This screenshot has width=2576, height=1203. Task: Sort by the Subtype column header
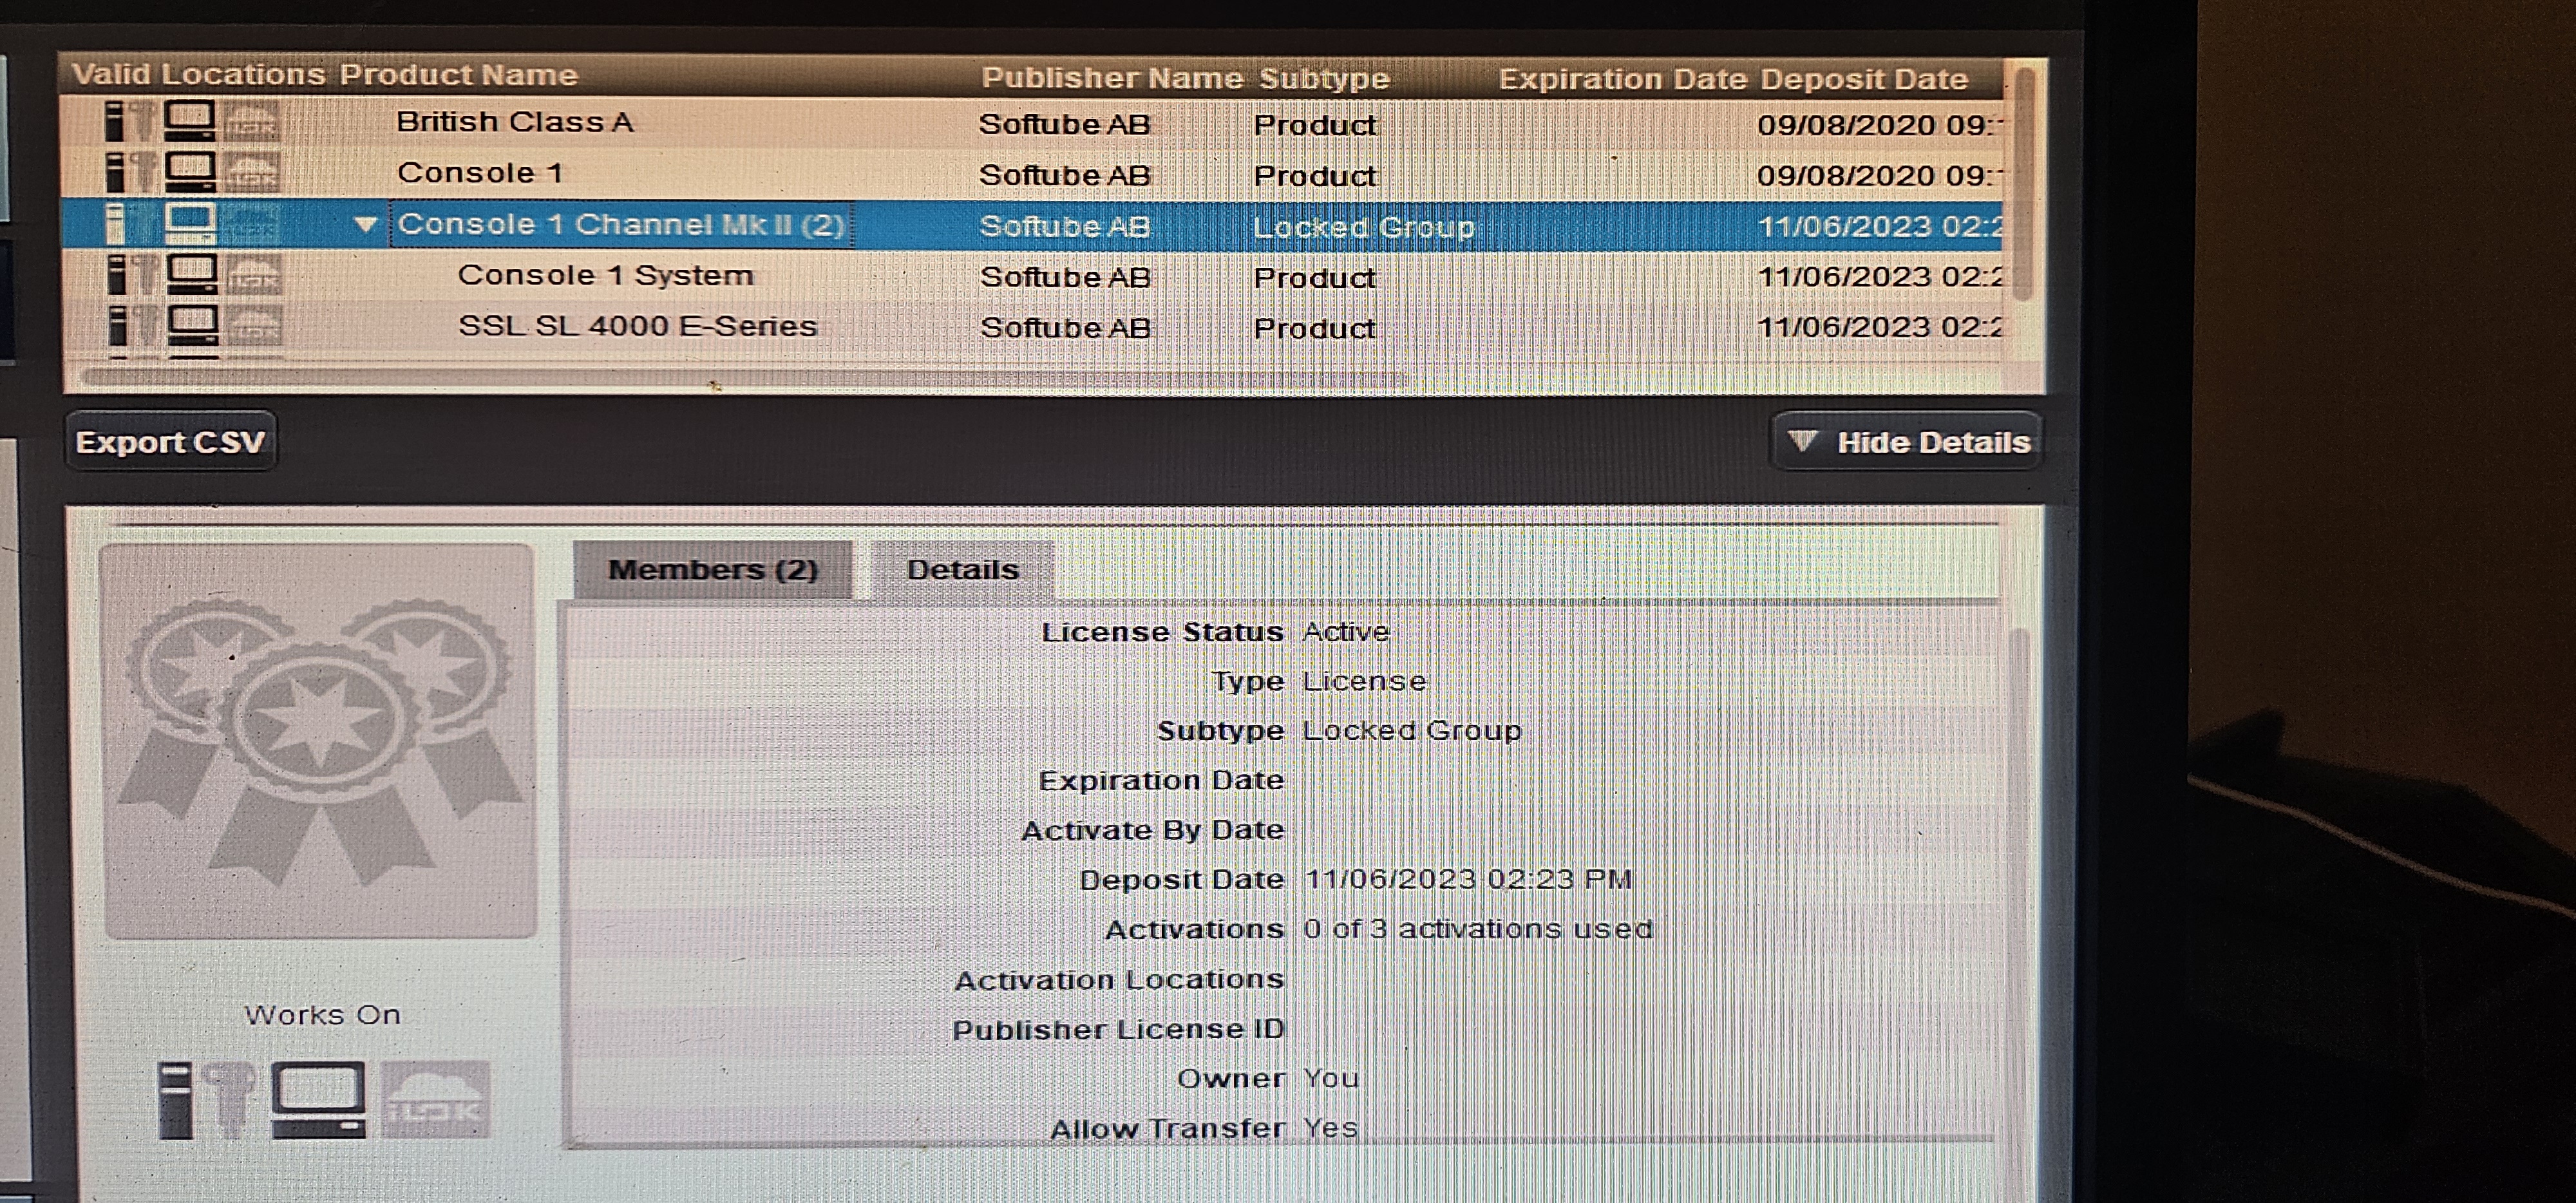1324,79
